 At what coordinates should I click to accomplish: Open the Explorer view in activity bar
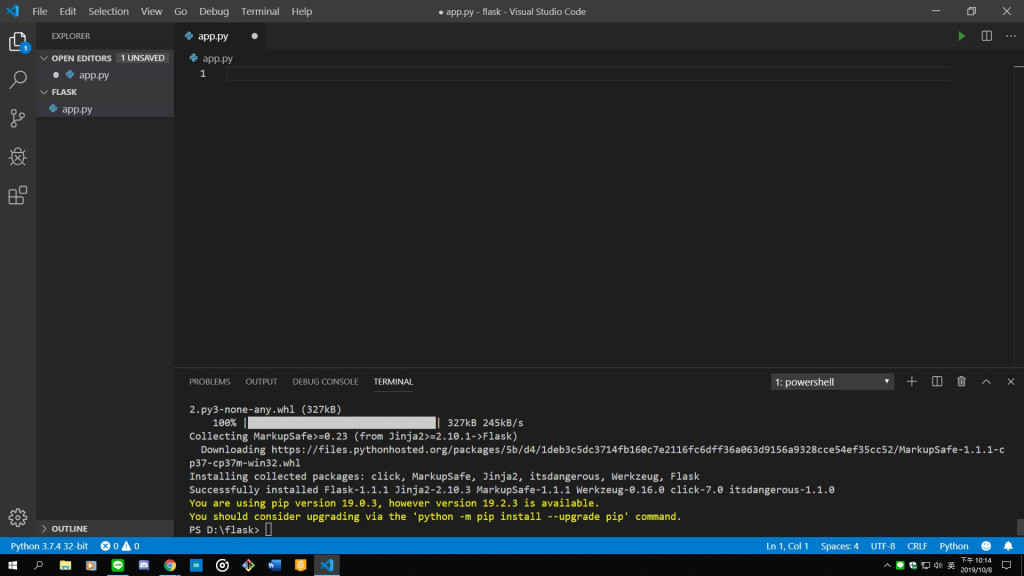coord(18,42)
